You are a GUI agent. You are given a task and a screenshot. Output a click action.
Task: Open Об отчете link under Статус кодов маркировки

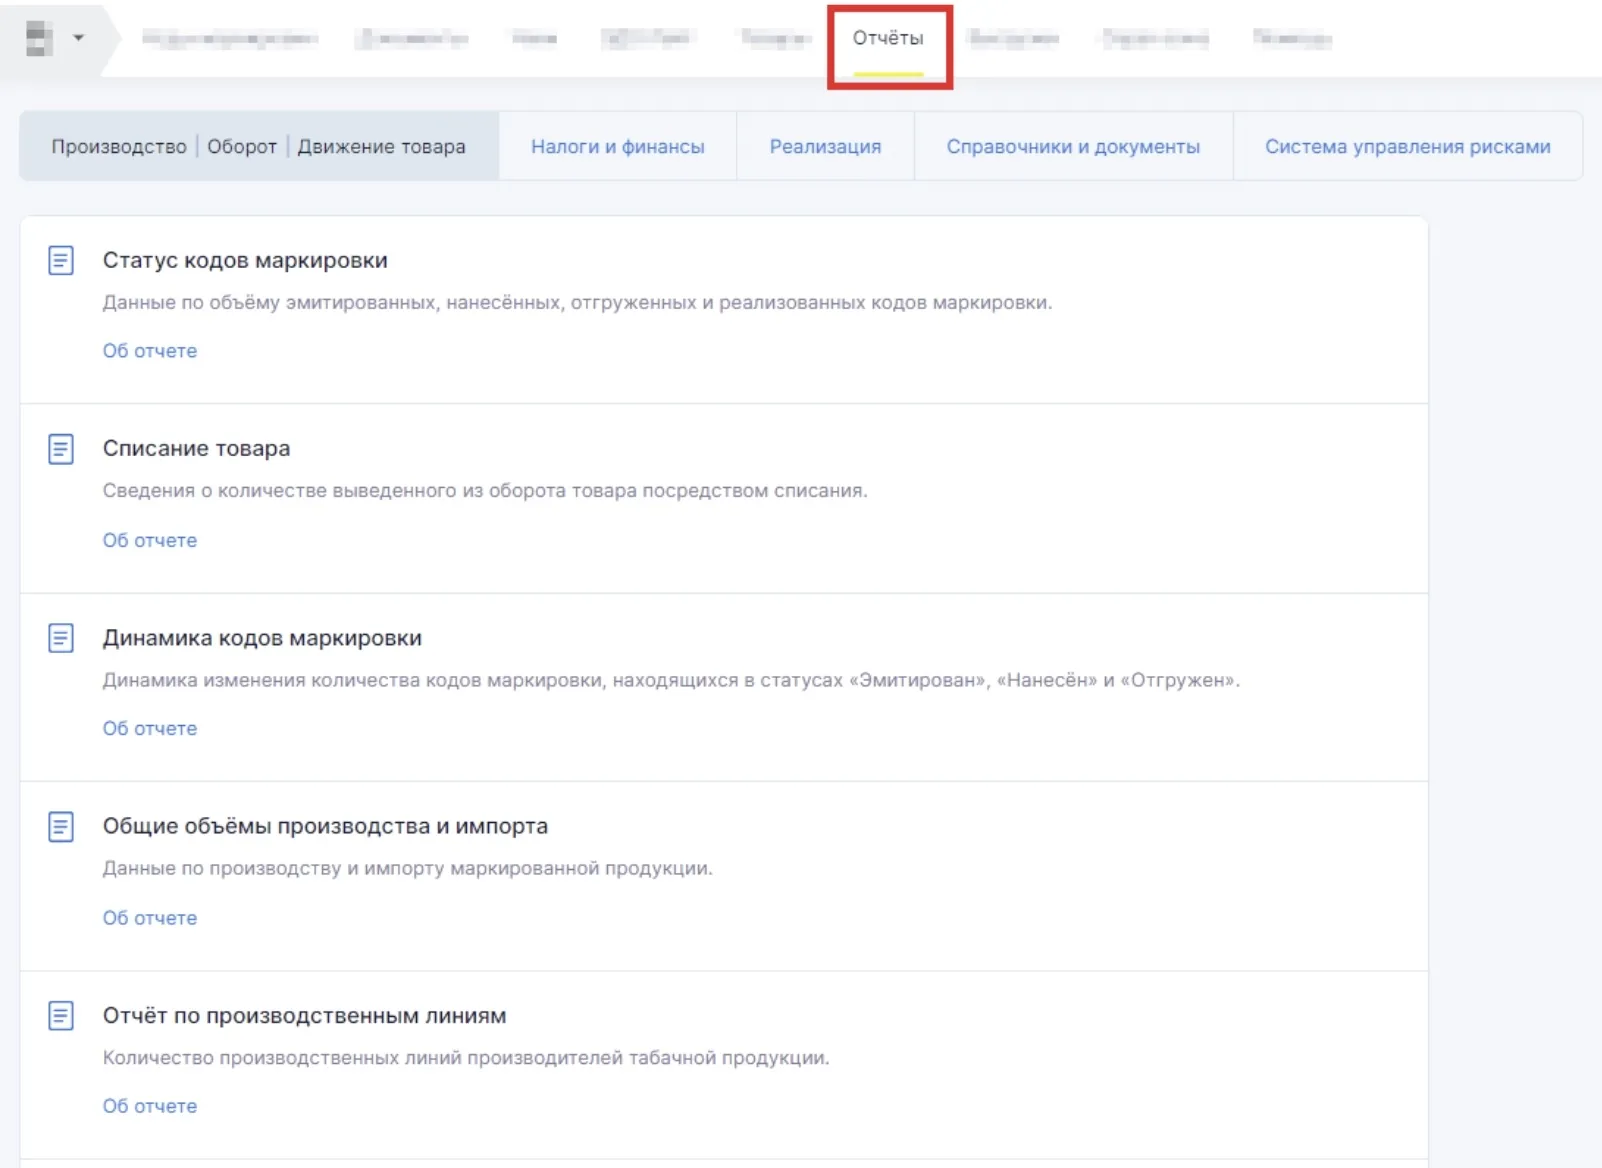(150, 351)
